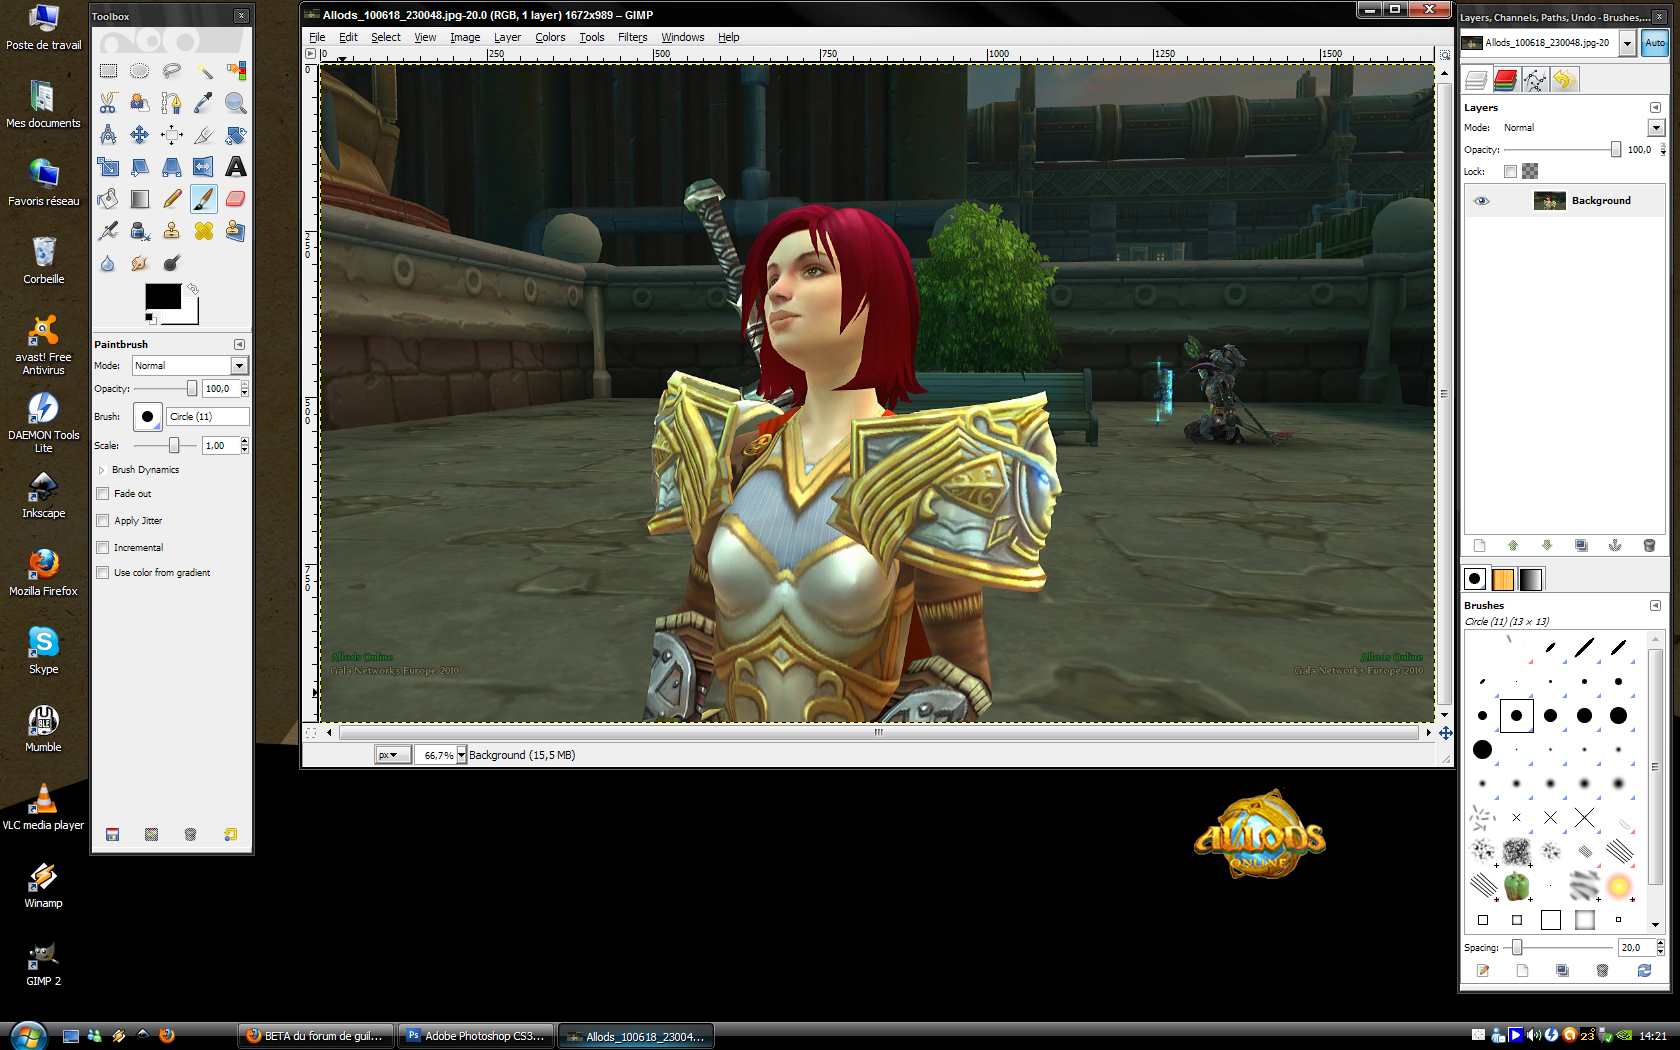Click the Windows Start button
This screenshot has width=1680, height=1050.
pyautogui.click(x=27, y=1035)
